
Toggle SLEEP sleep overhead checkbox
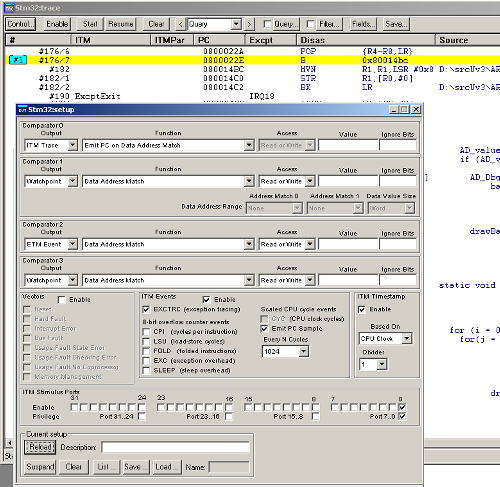click(146, 371)
